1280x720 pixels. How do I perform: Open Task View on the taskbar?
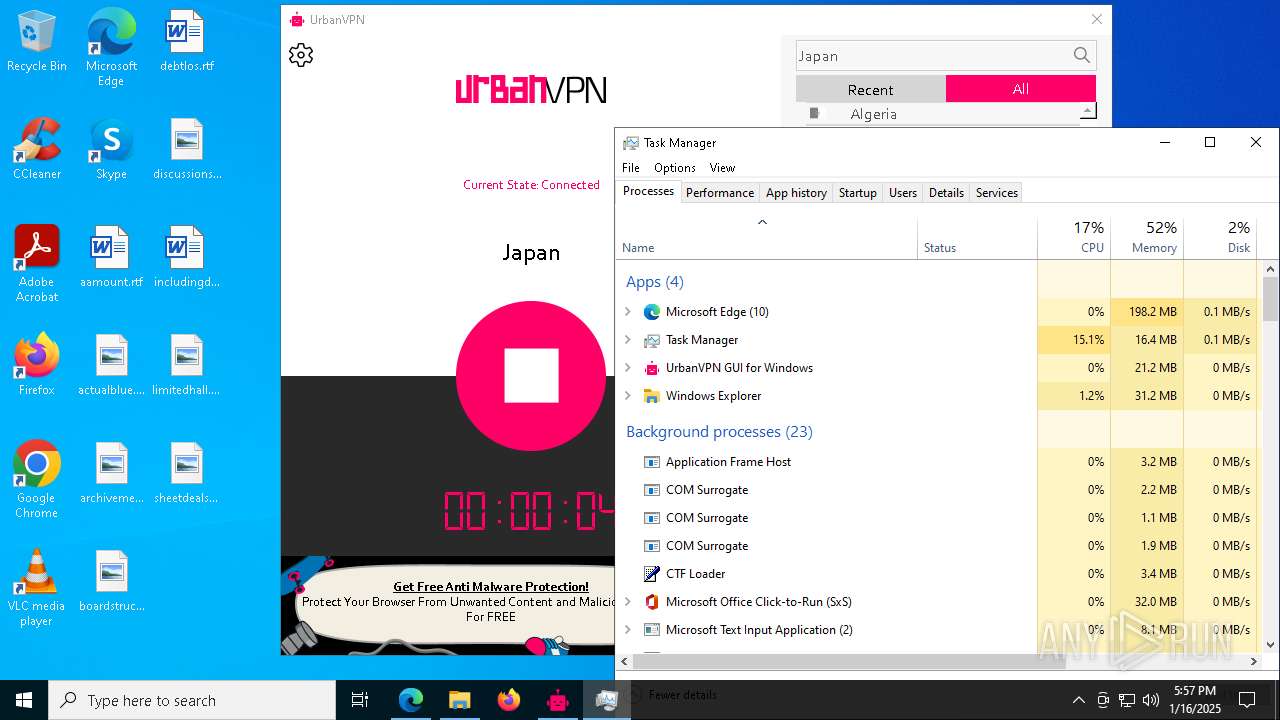(x=360, y=700)
